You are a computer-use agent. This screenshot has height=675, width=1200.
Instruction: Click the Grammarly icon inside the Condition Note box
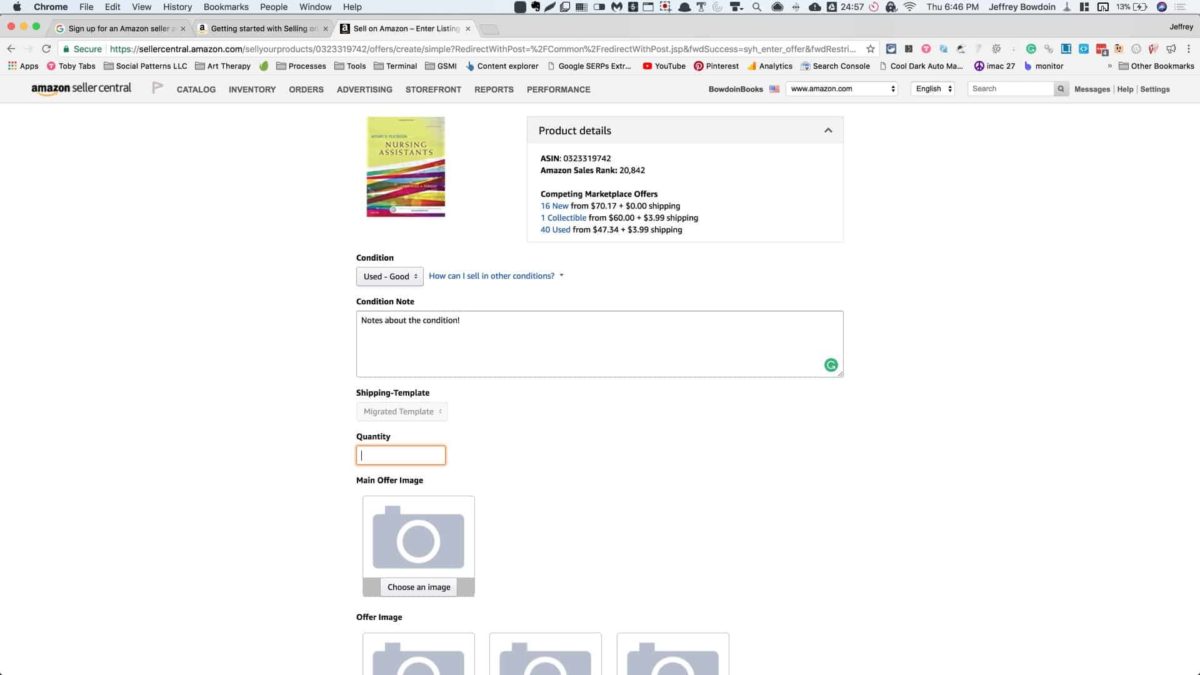tap(830, 364)
